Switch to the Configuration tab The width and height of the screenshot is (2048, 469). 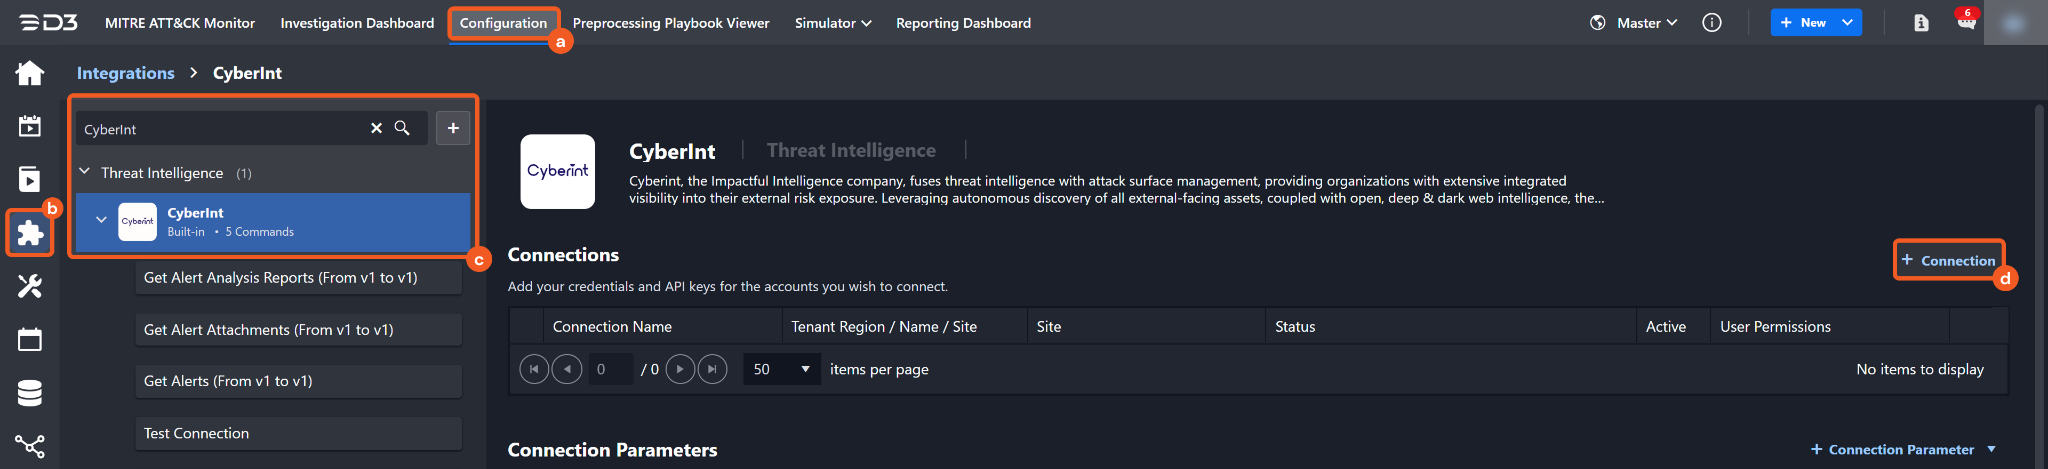503,22
